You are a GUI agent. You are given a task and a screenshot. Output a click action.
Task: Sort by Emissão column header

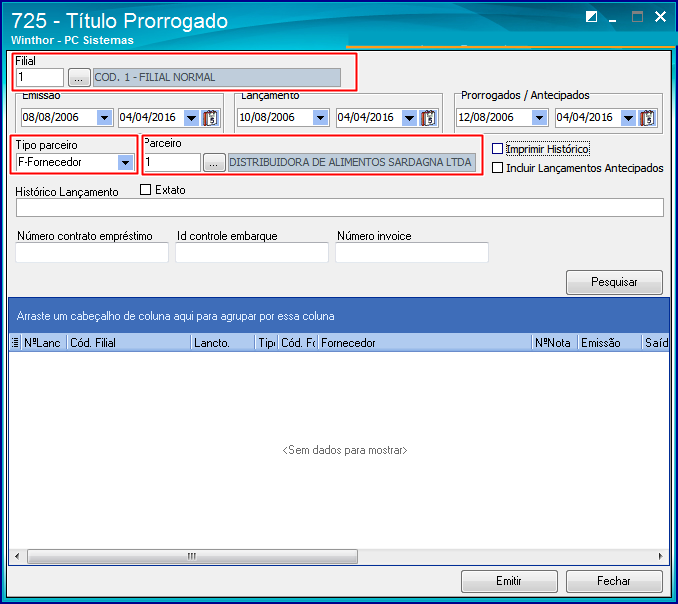pyautogui.click(x=609, y=343)
